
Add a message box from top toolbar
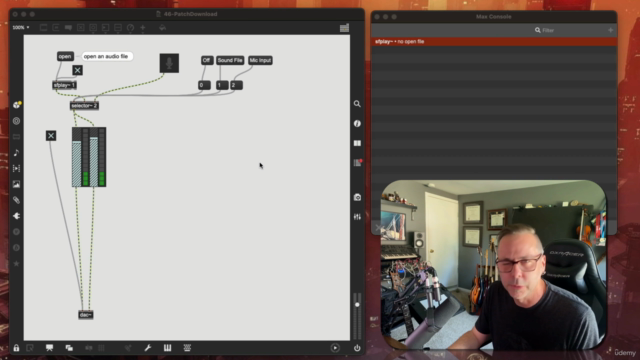(x=56, y=28)
